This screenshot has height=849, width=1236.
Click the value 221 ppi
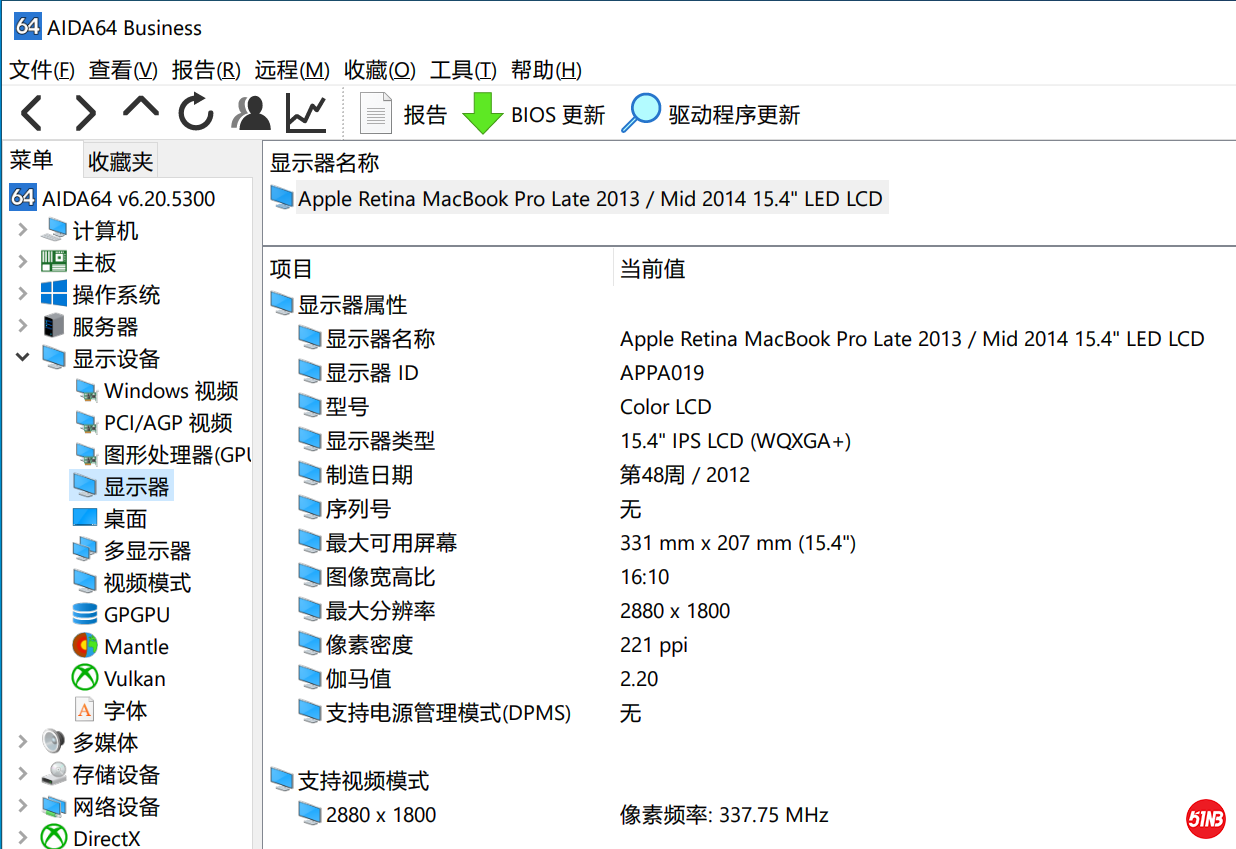654,644
